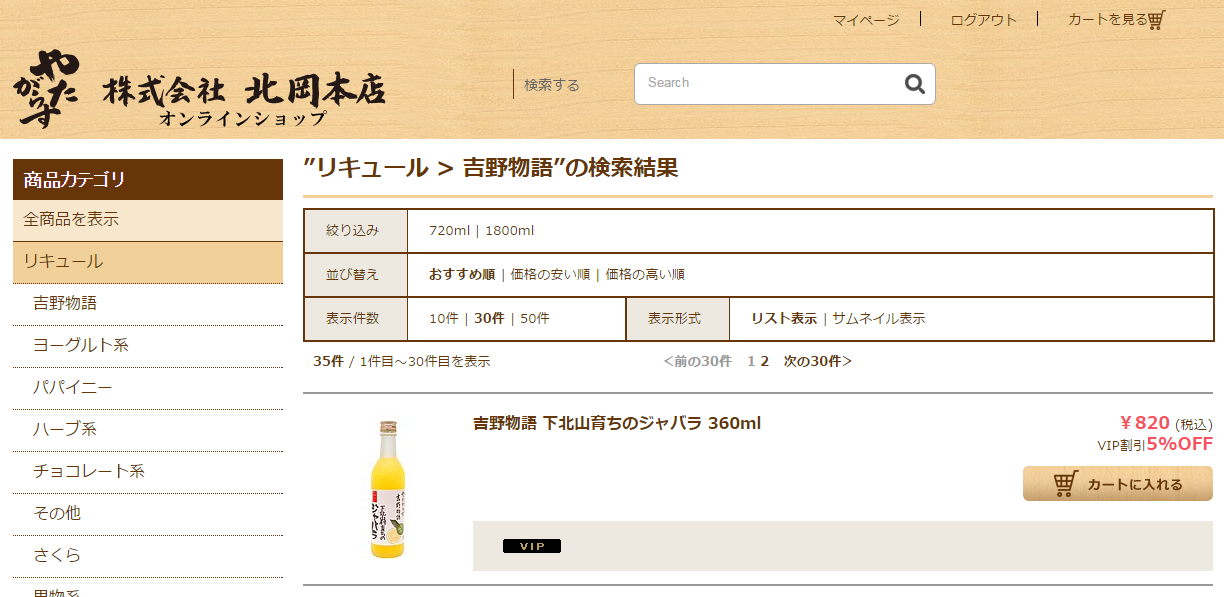Open the ヨーグルト系 subcategory
1224x597 pixels.
tap(148, 345)
